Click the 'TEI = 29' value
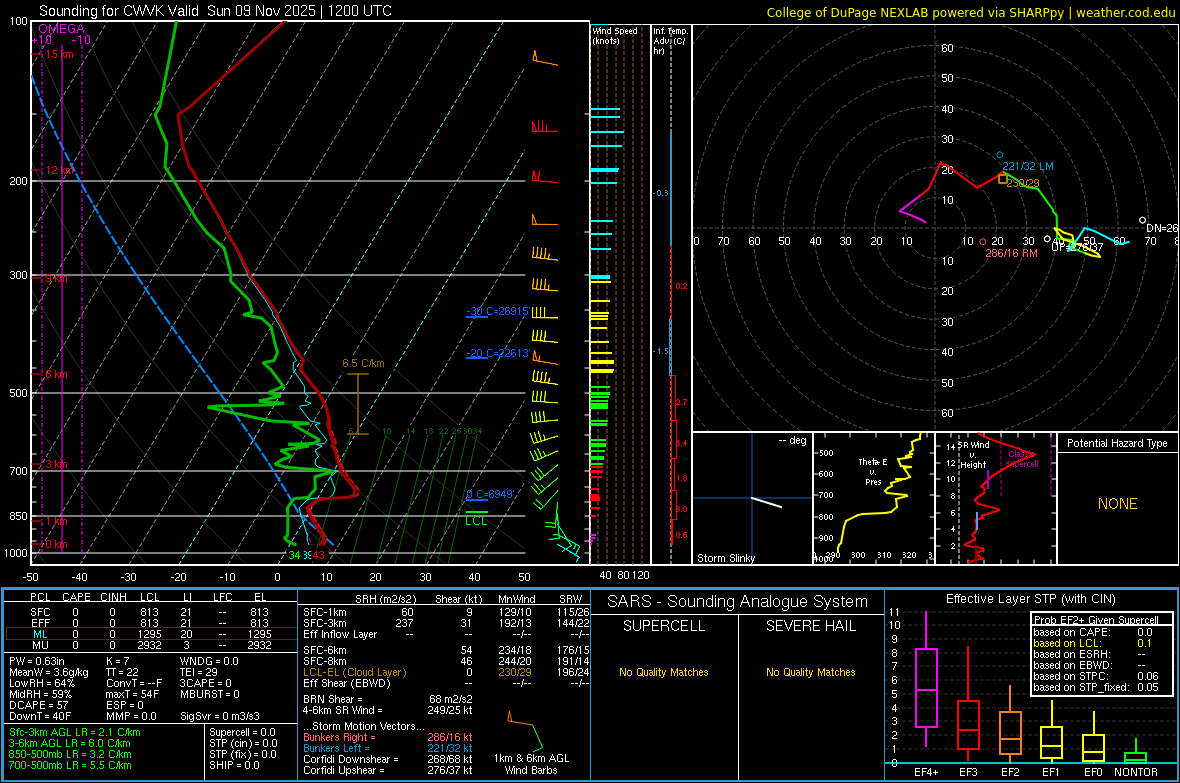1180x783 pixels. [199, 672]
